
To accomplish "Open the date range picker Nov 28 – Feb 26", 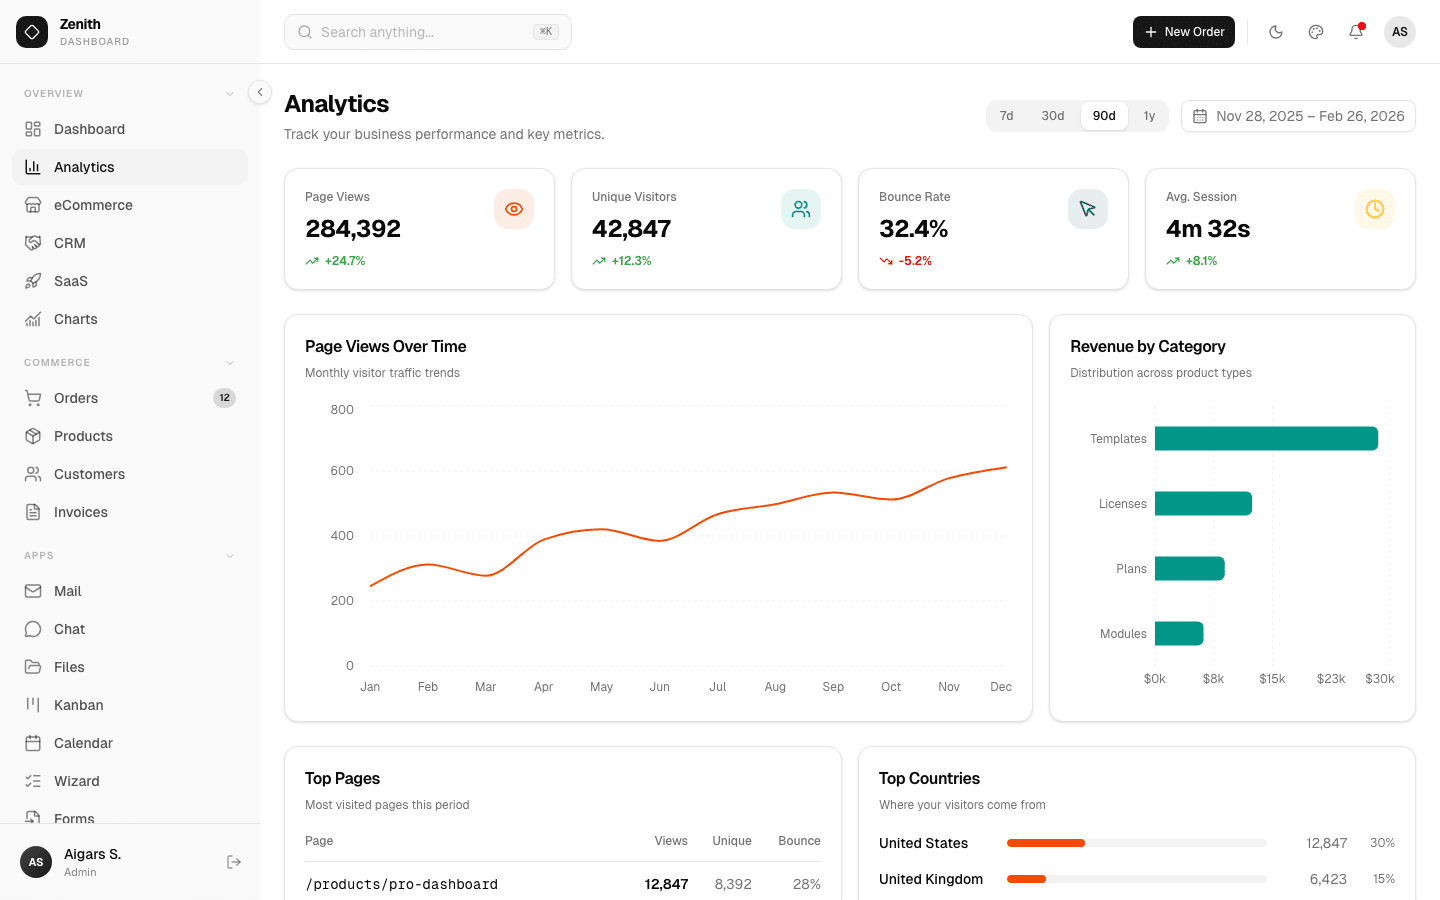I will point(1298,116).
